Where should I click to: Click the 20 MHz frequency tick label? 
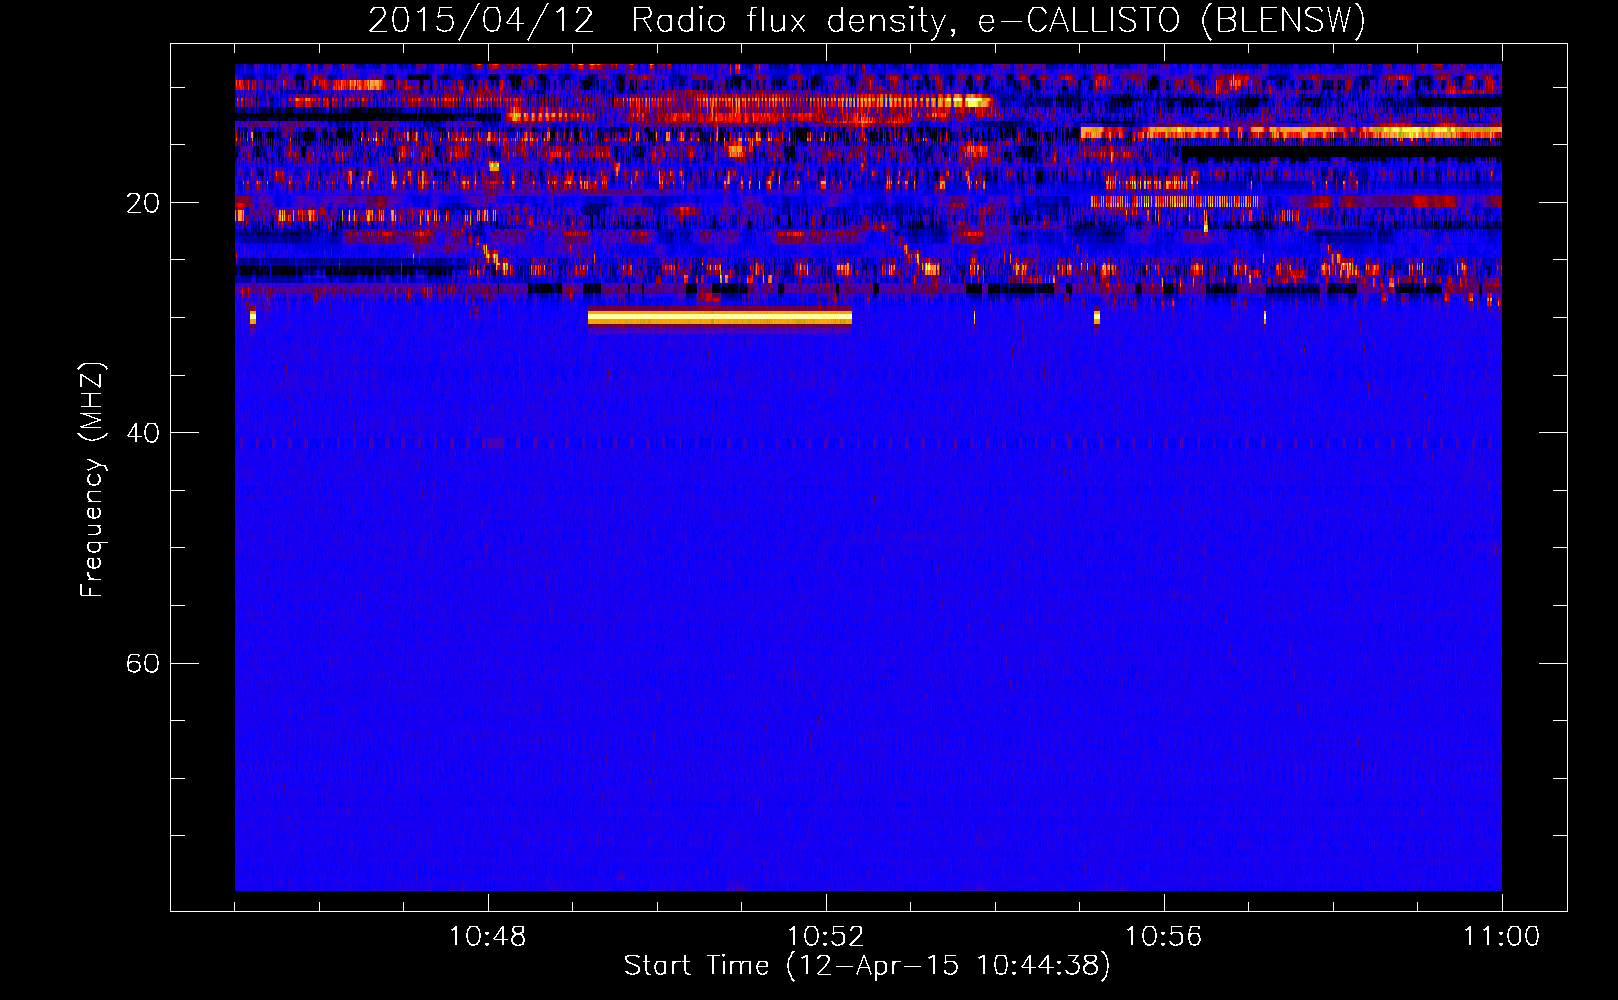tap(143, 203)
